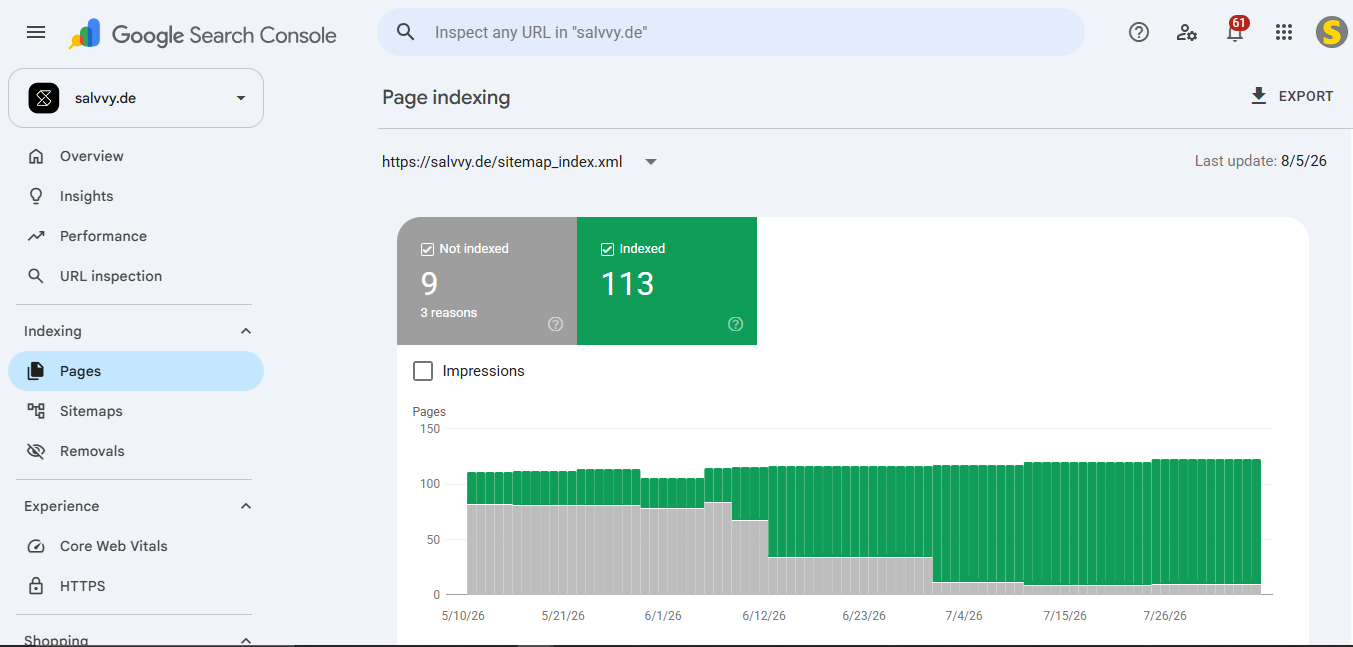The image size is (1353, 647).
Task: Click the Pages documents icon
Action: click(36, 371)
